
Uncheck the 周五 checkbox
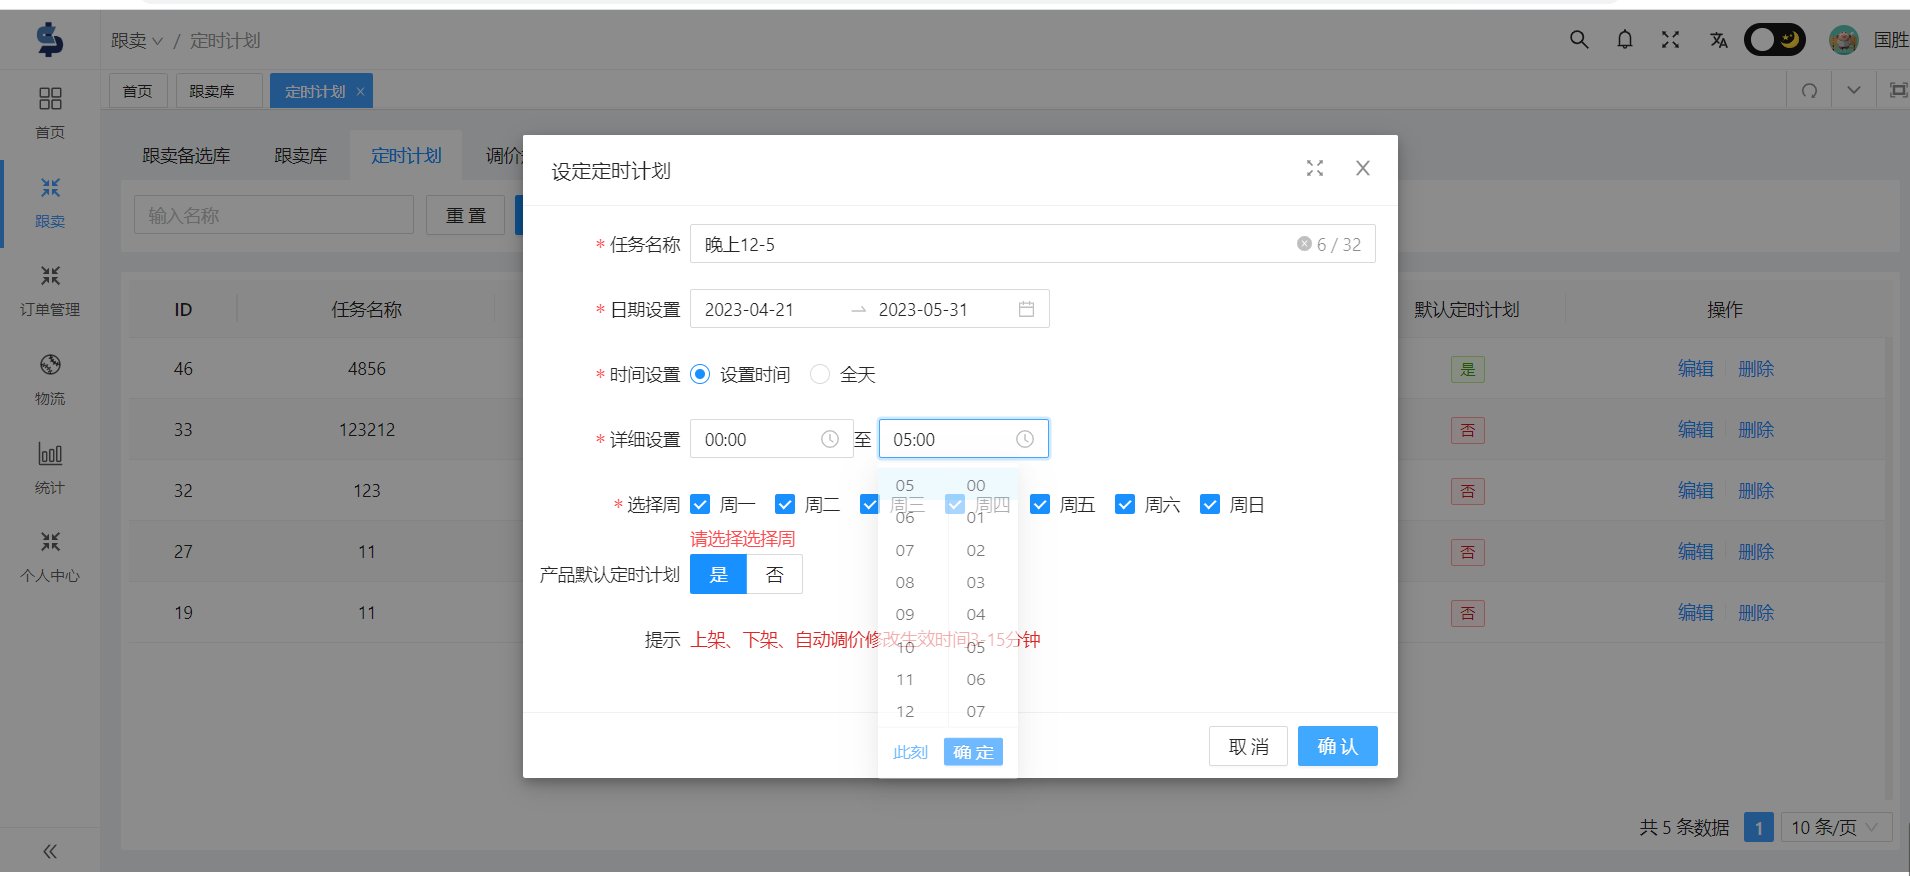coord(1040,504)
